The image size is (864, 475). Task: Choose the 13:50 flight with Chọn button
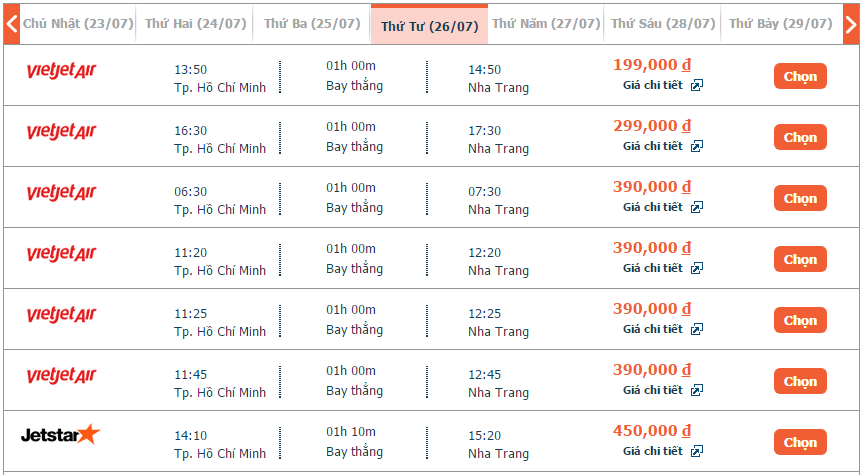click(x=800, y=76)
